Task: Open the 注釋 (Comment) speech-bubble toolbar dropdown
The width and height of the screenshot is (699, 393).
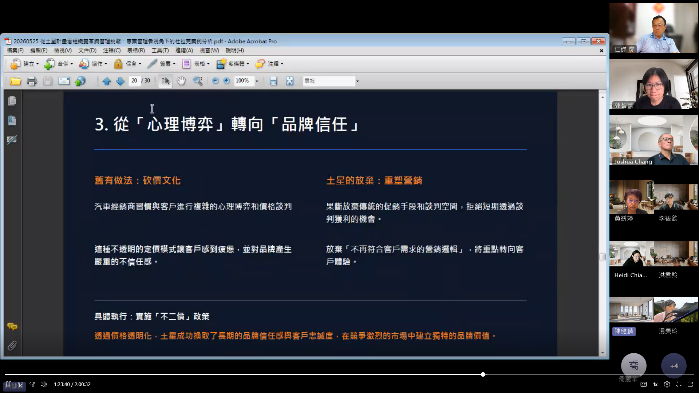Action: (x=269, y=64)
